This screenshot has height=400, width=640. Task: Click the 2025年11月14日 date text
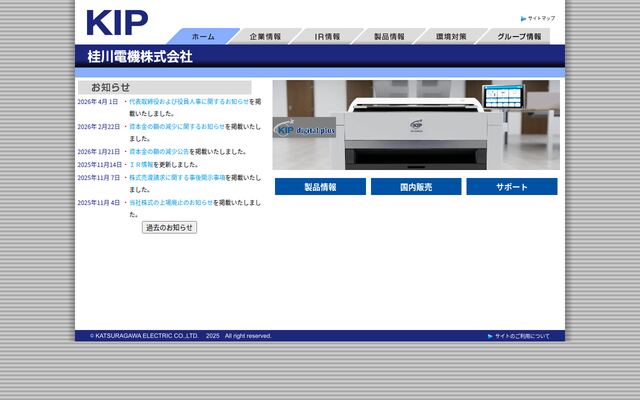[100, 165]
